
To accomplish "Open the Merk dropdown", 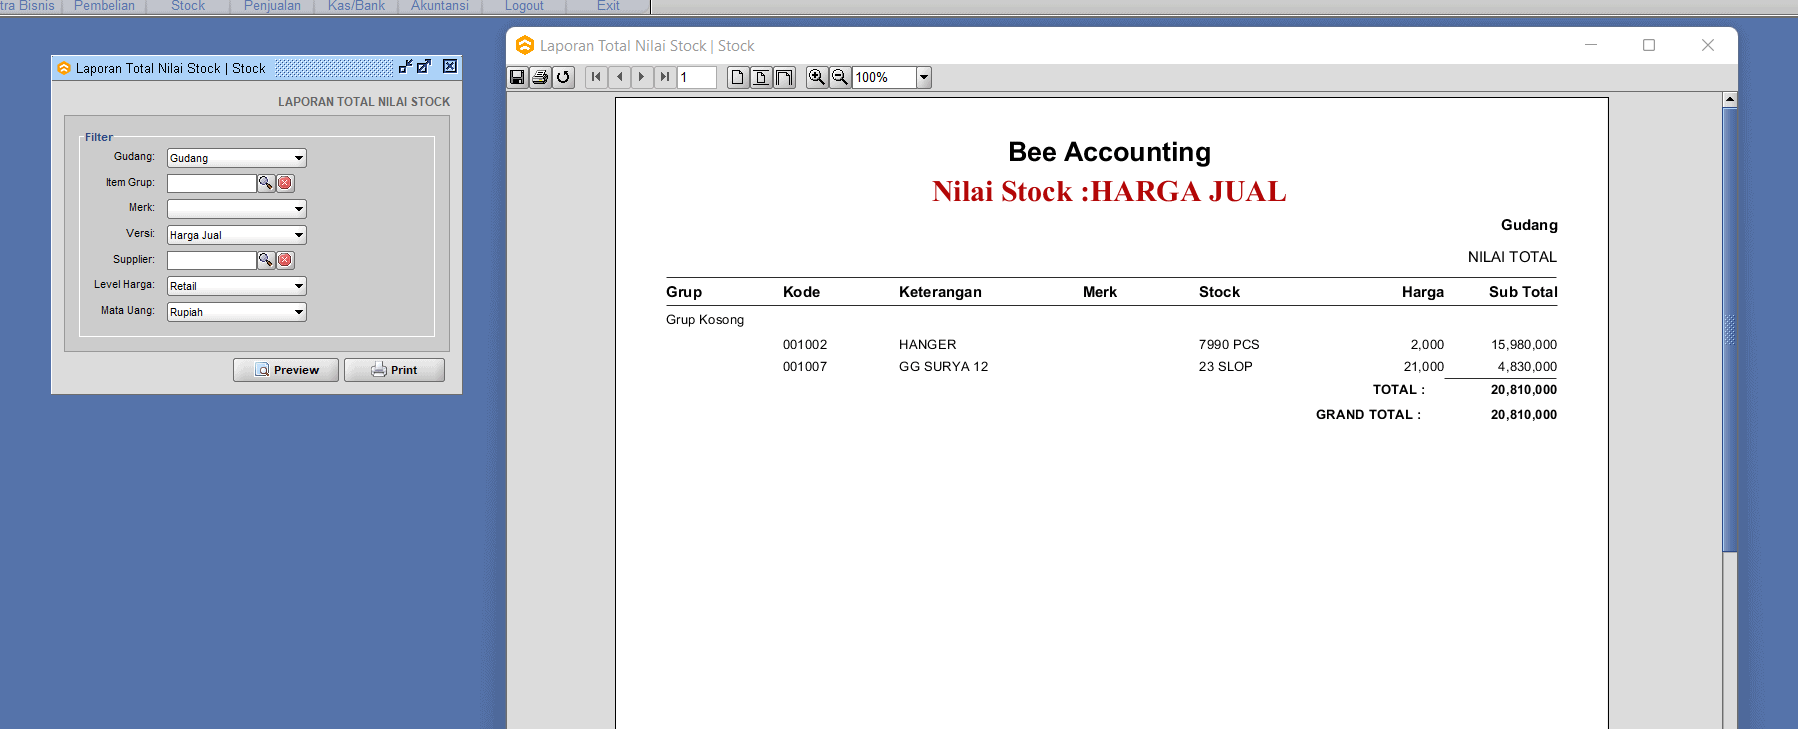I will [x=298, y=209].
